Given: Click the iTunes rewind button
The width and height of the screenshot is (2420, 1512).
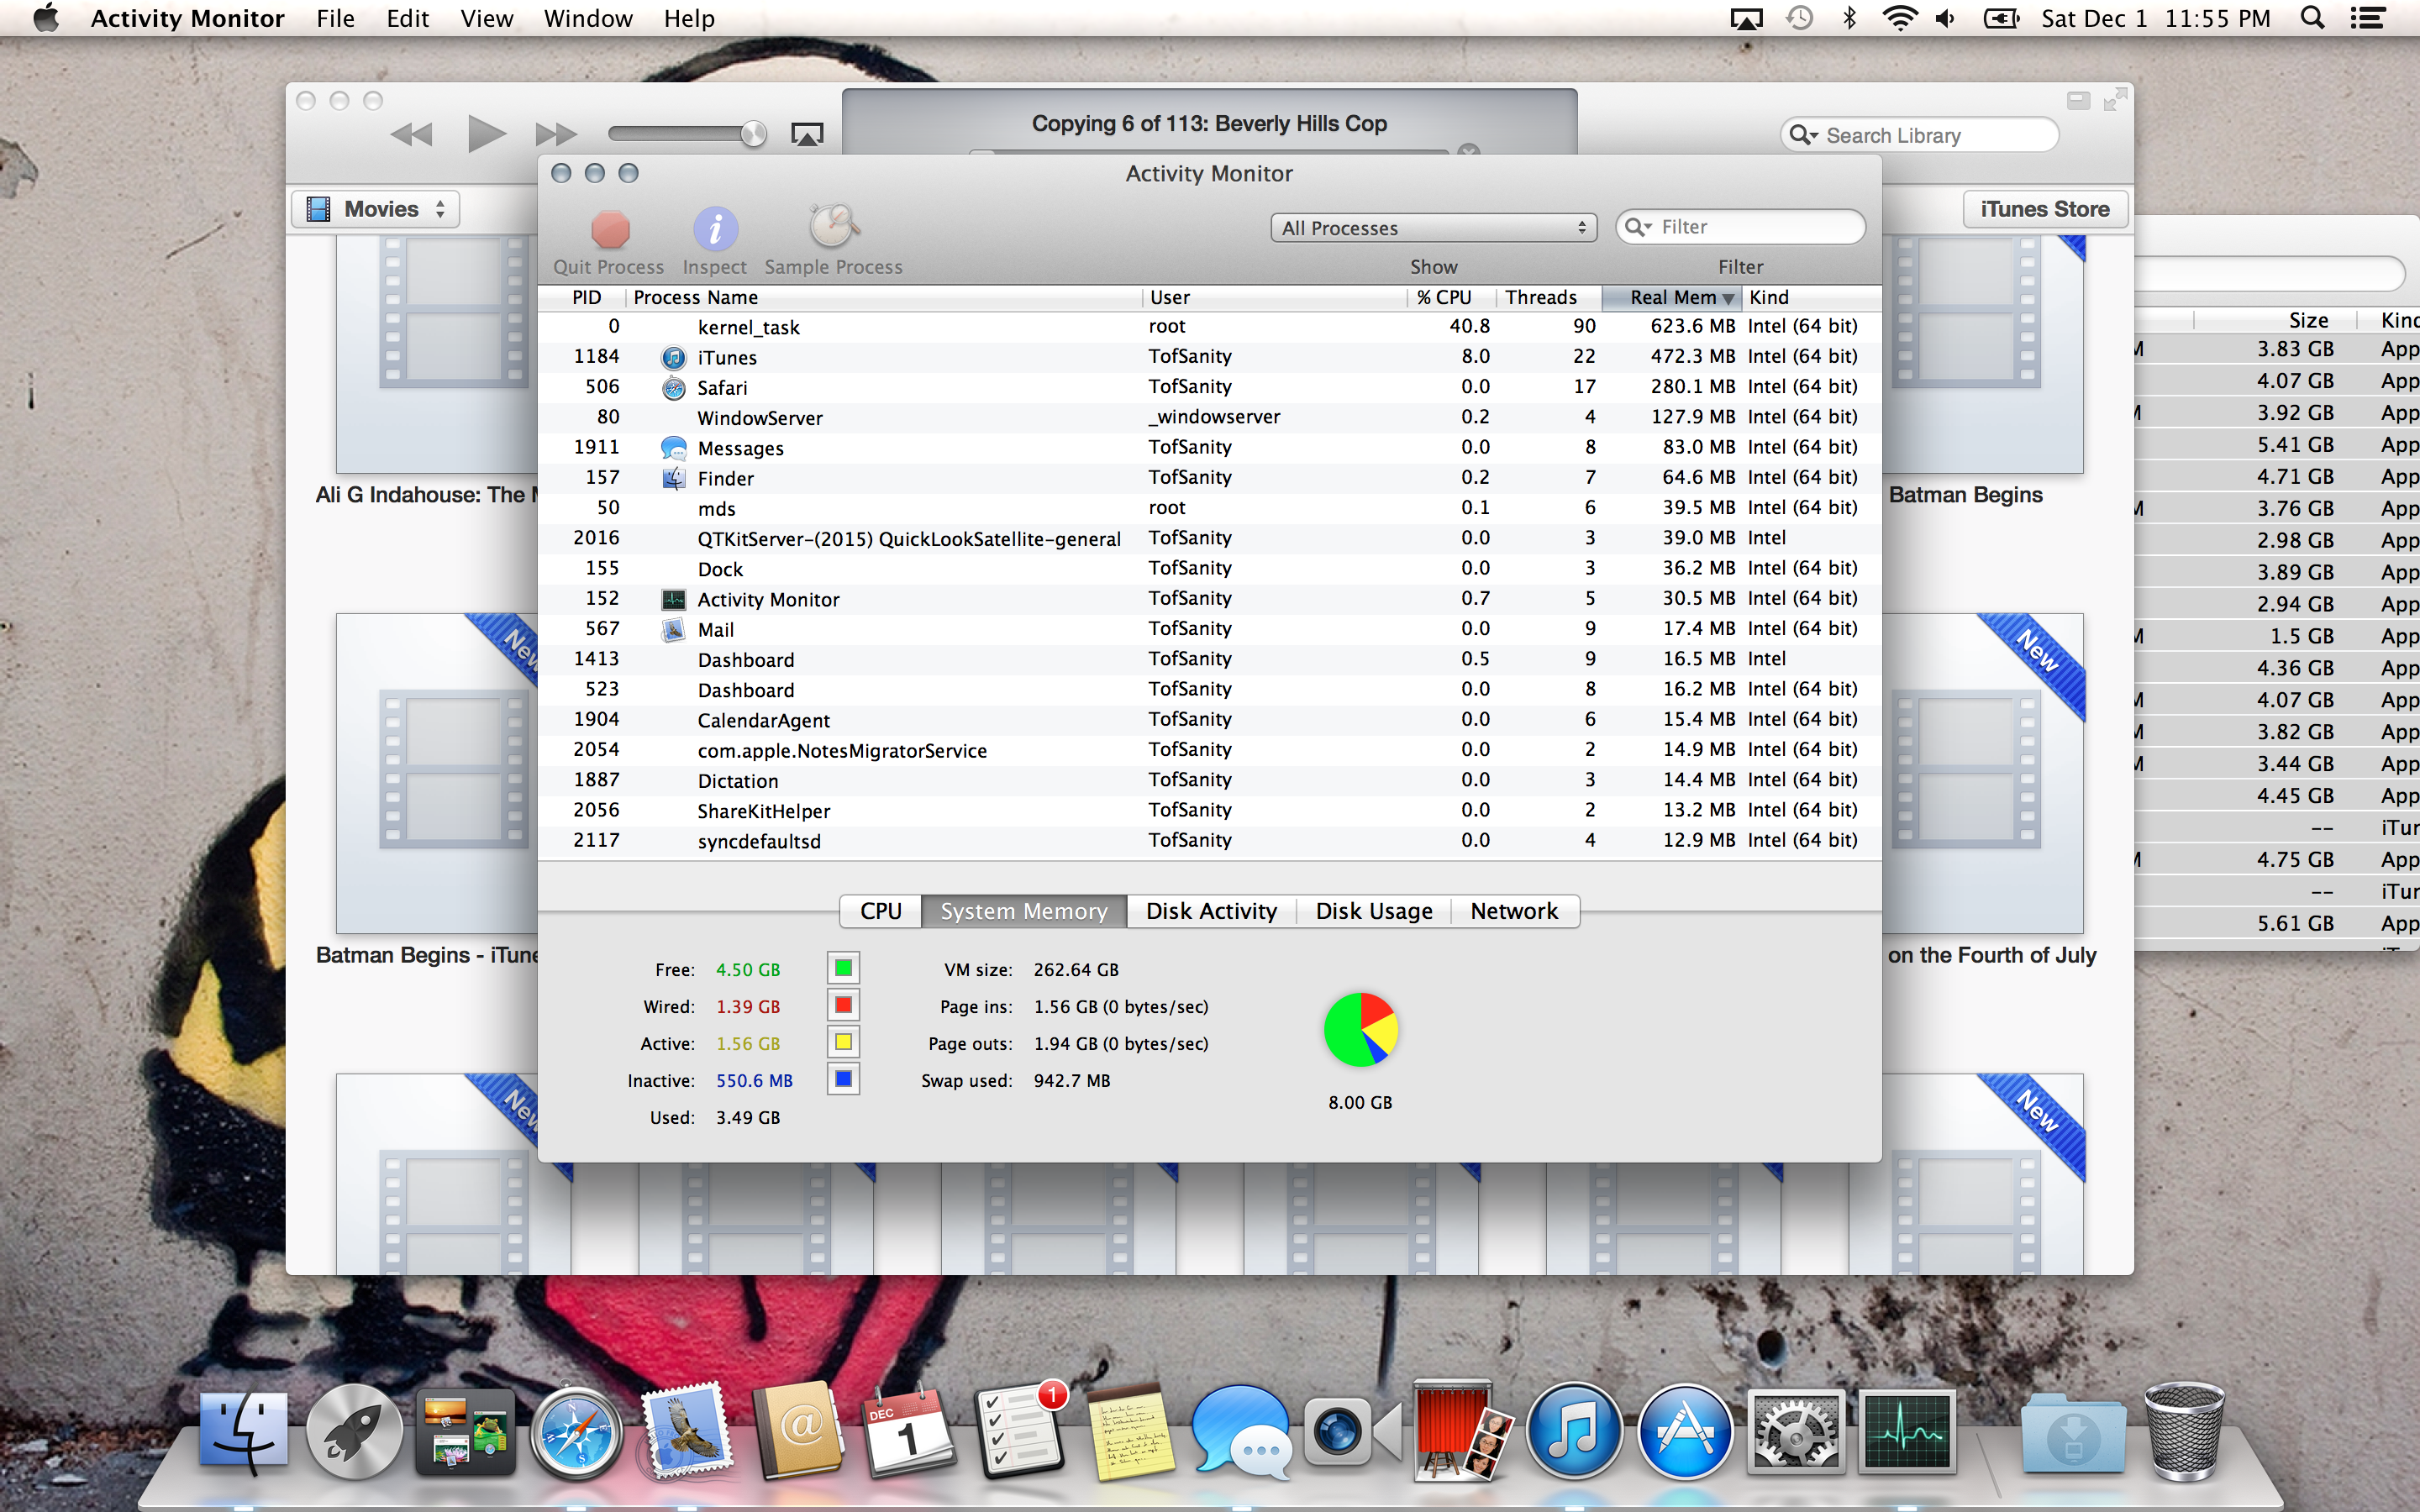Looking at the screenshot, I should (411, 134).
